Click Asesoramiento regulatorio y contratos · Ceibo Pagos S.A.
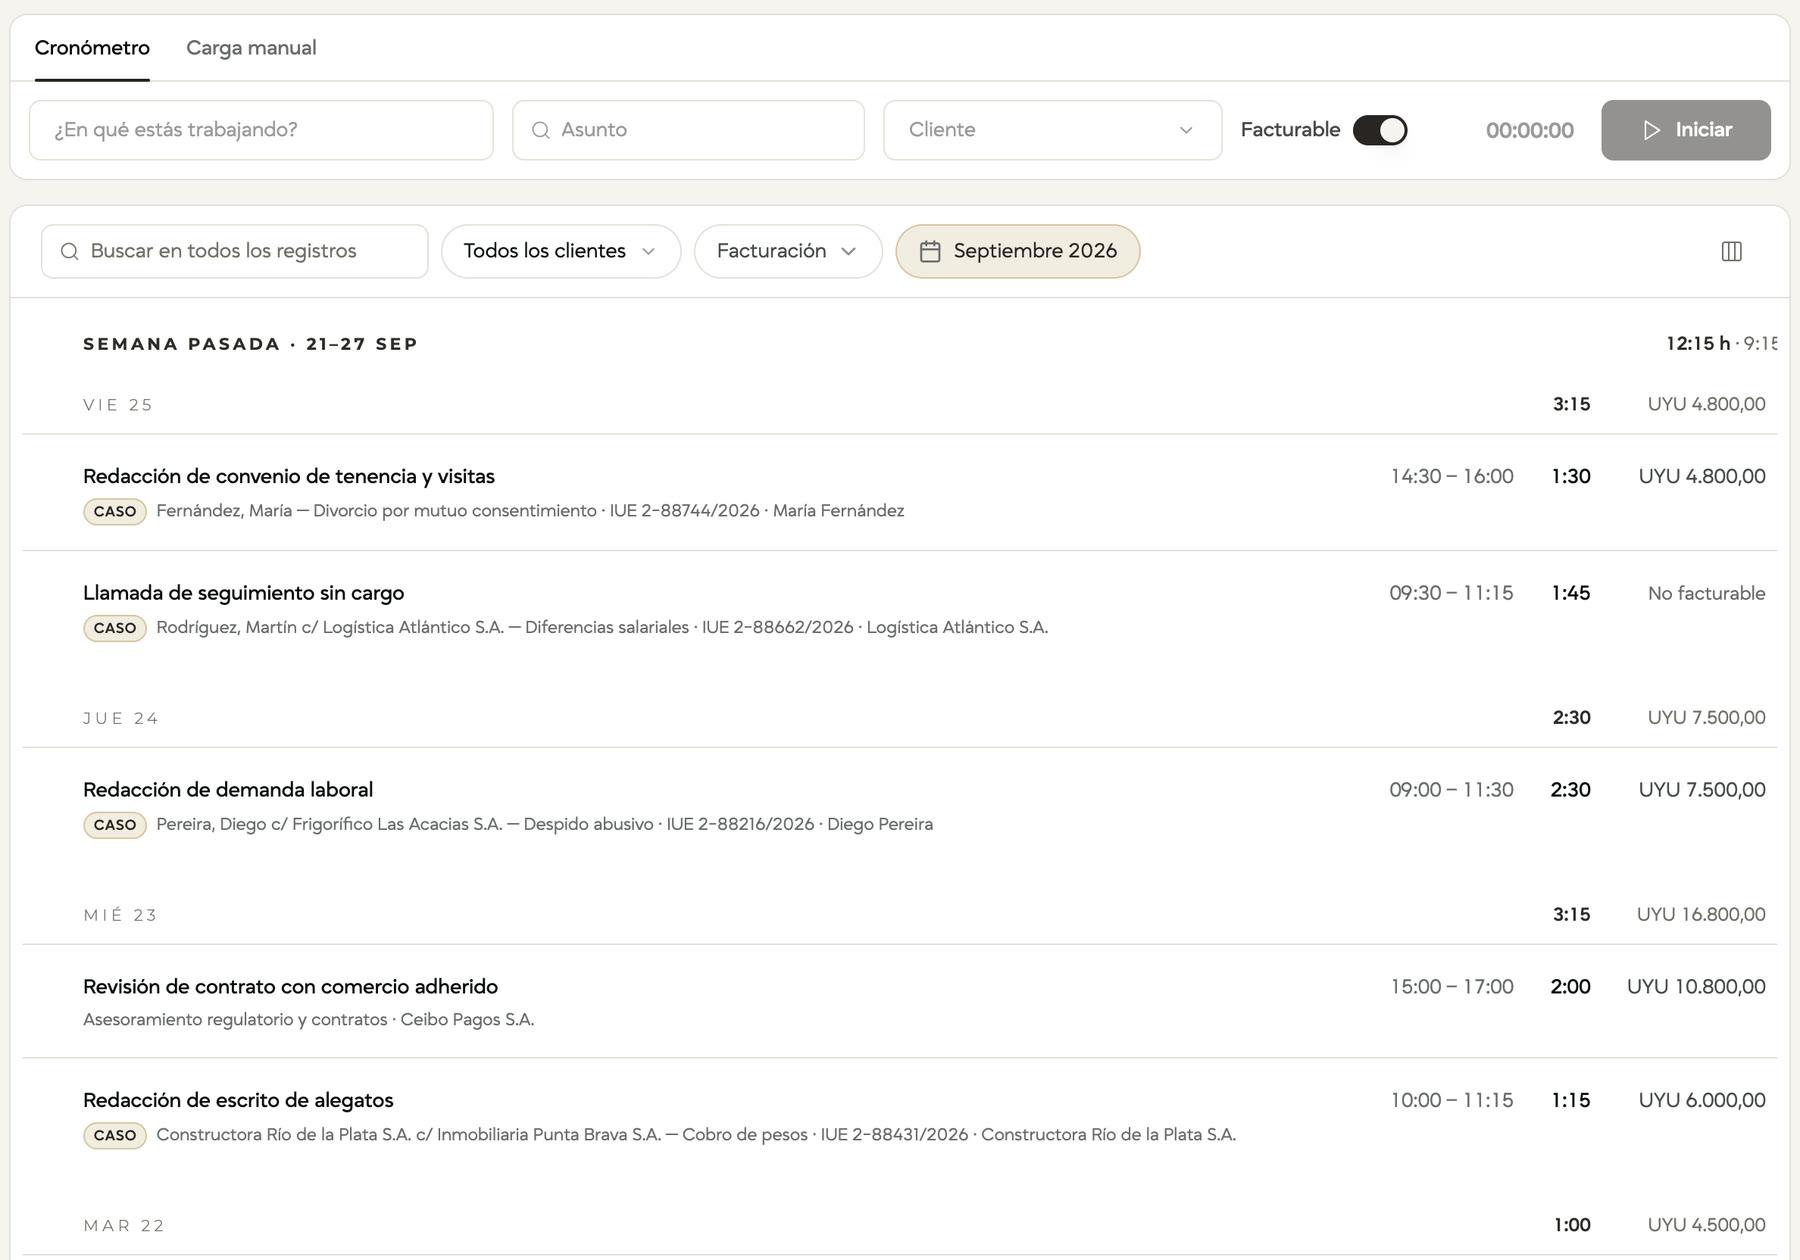Image resolution: width=1800 pixels, height=1260 pixels. [308, 1020]
